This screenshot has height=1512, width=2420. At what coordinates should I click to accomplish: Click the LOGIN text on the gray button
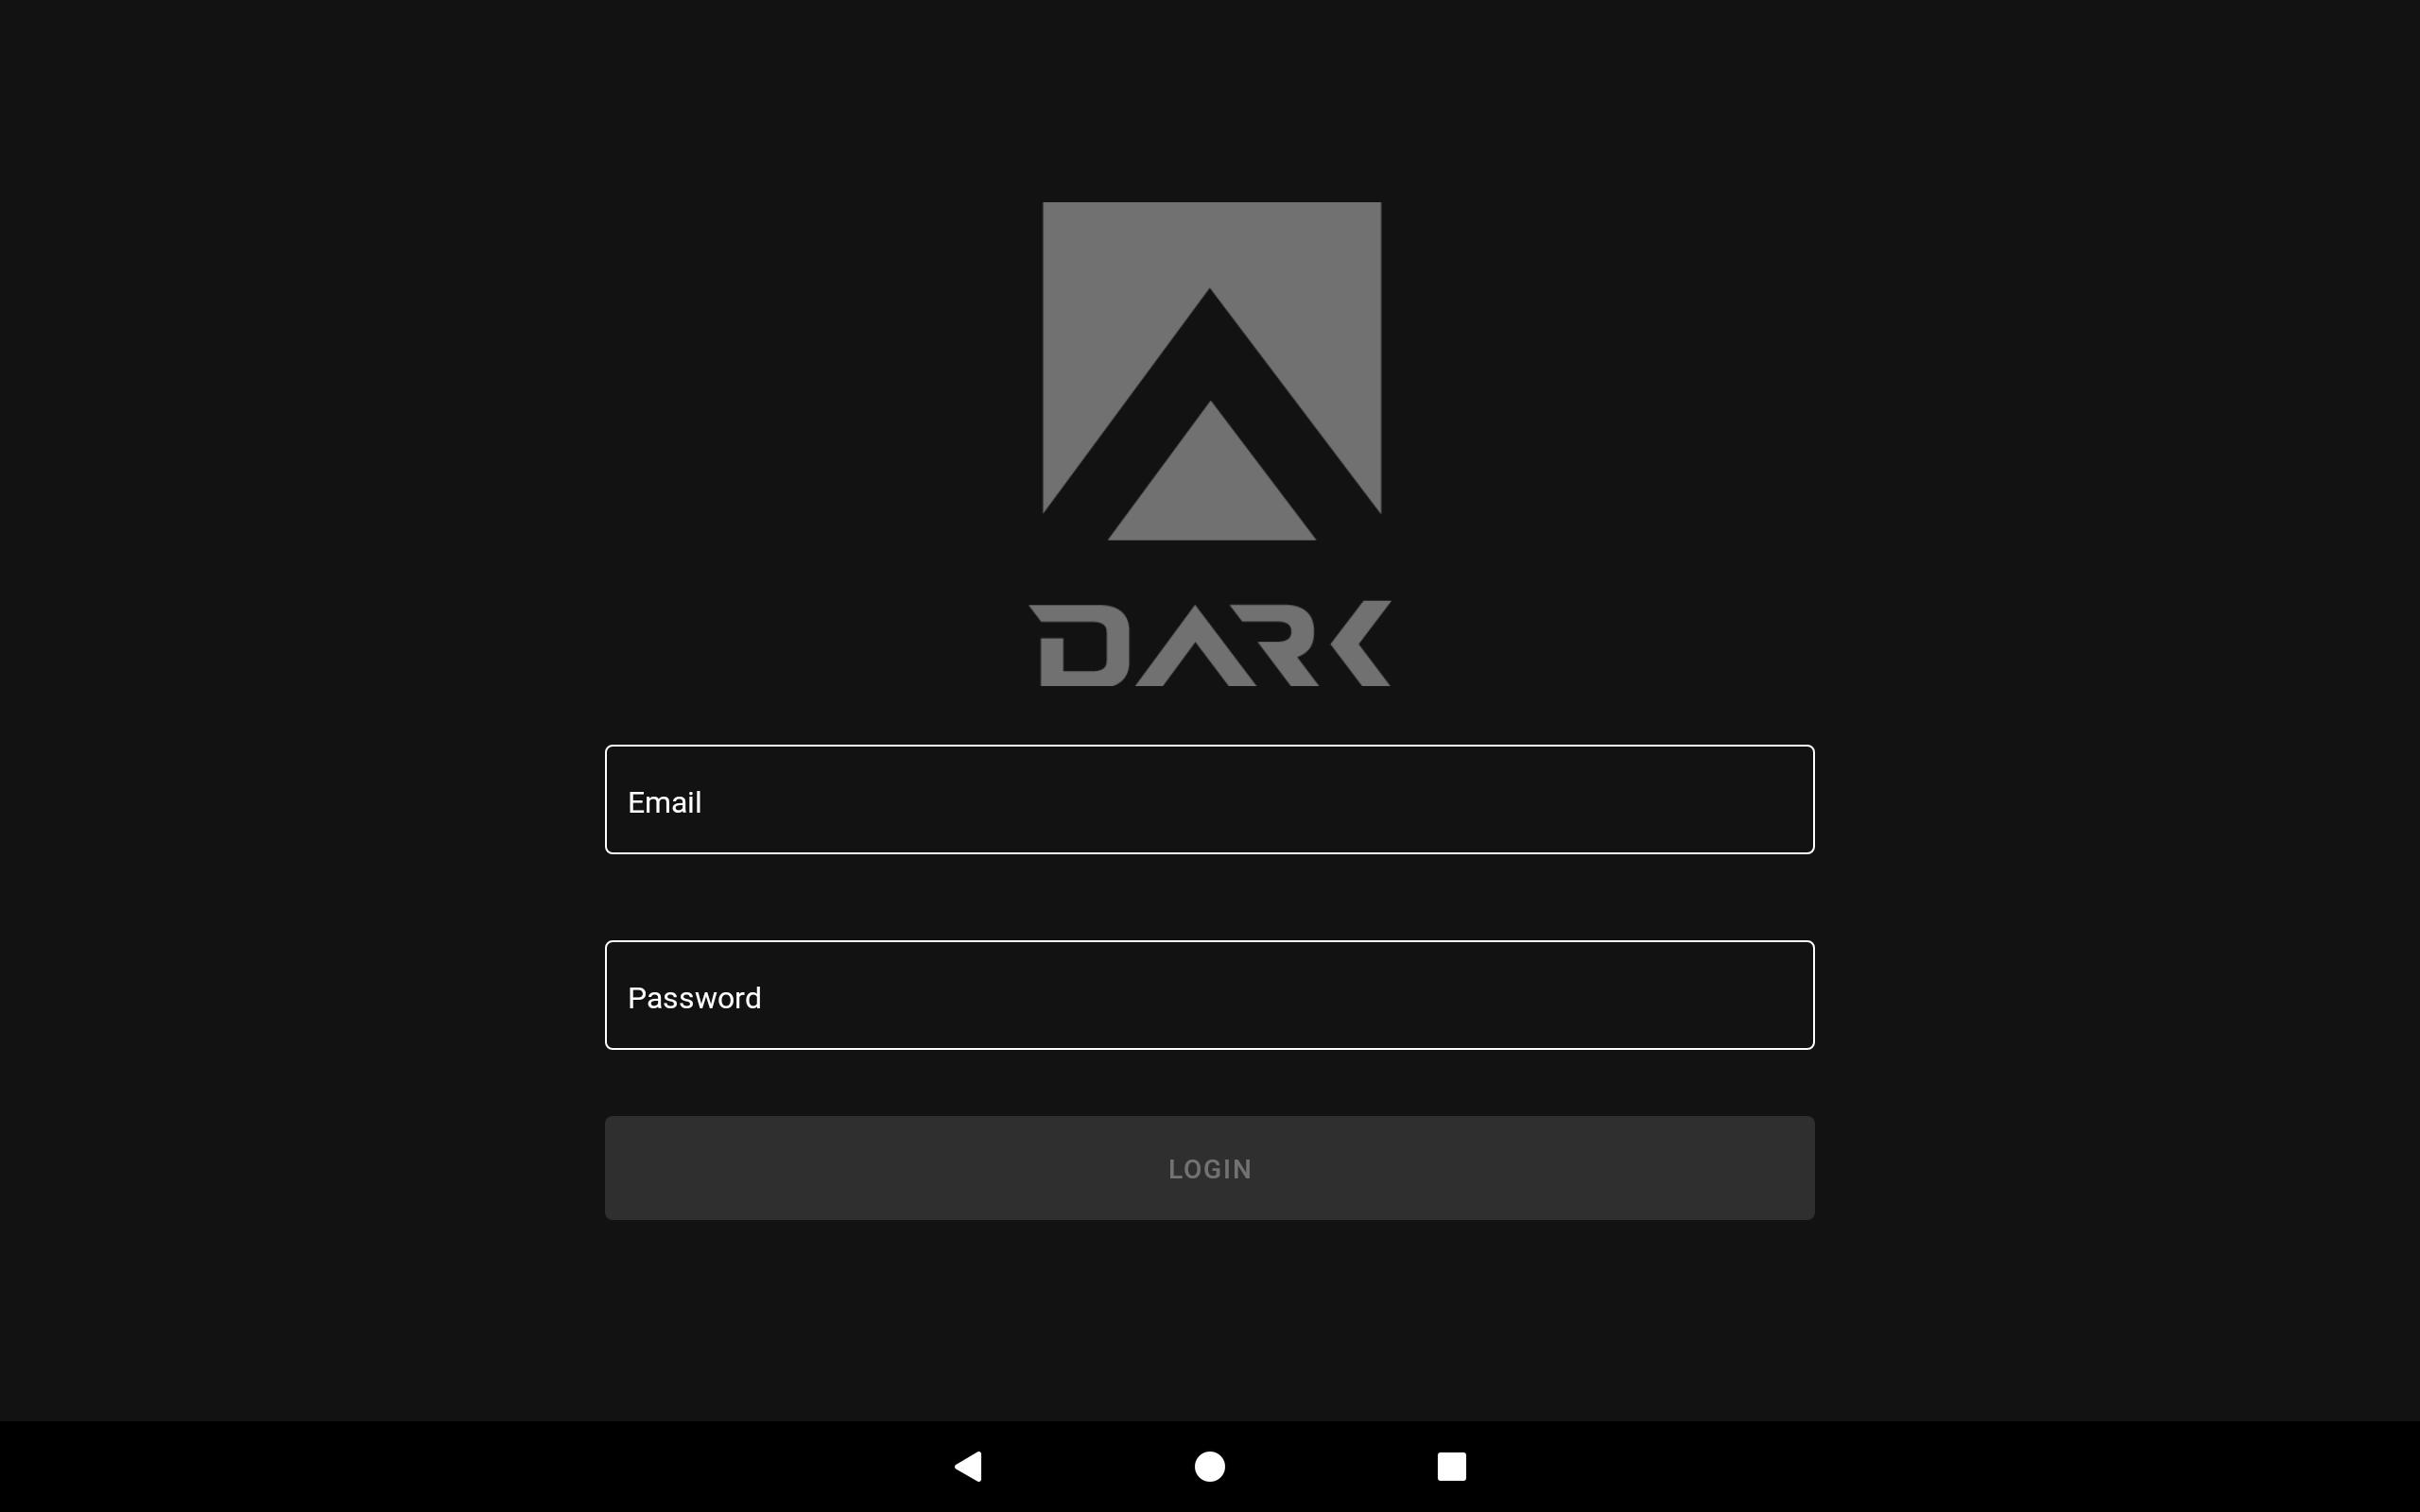1210,1169
